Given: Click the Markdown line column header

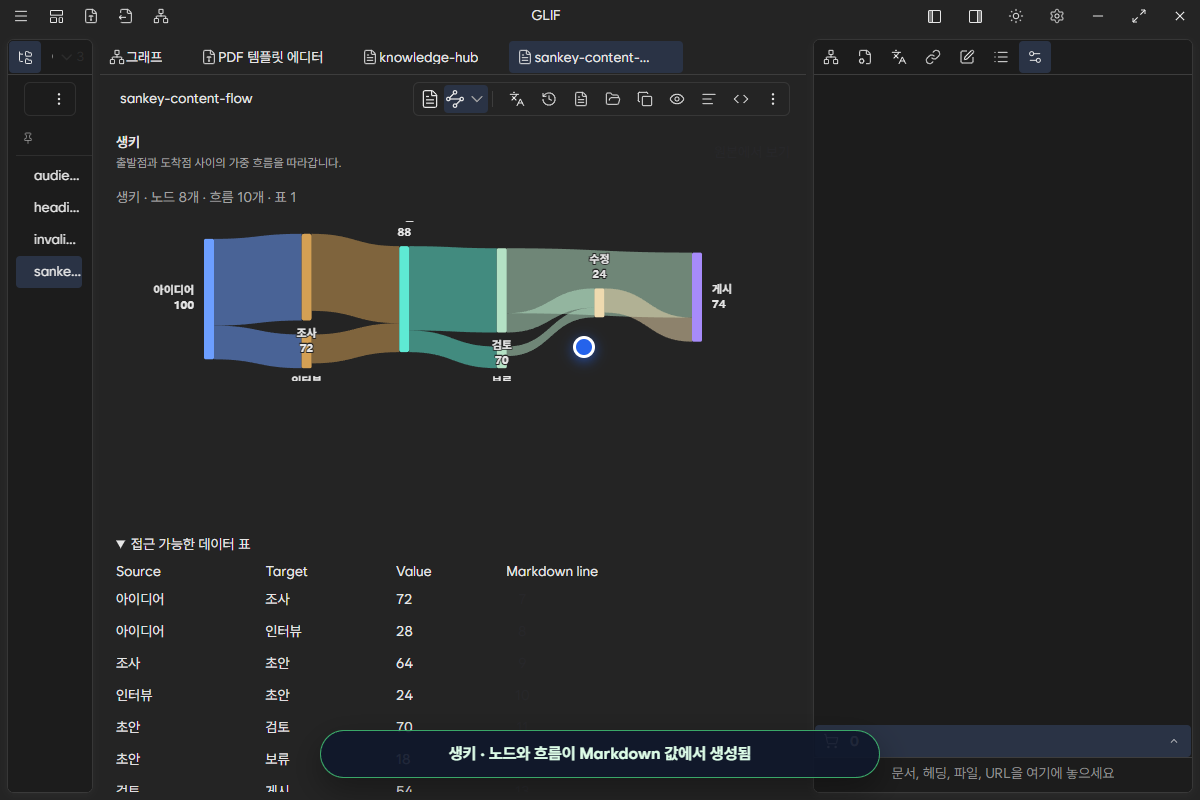Looking at the screenshot, I should tap(552, 572).
